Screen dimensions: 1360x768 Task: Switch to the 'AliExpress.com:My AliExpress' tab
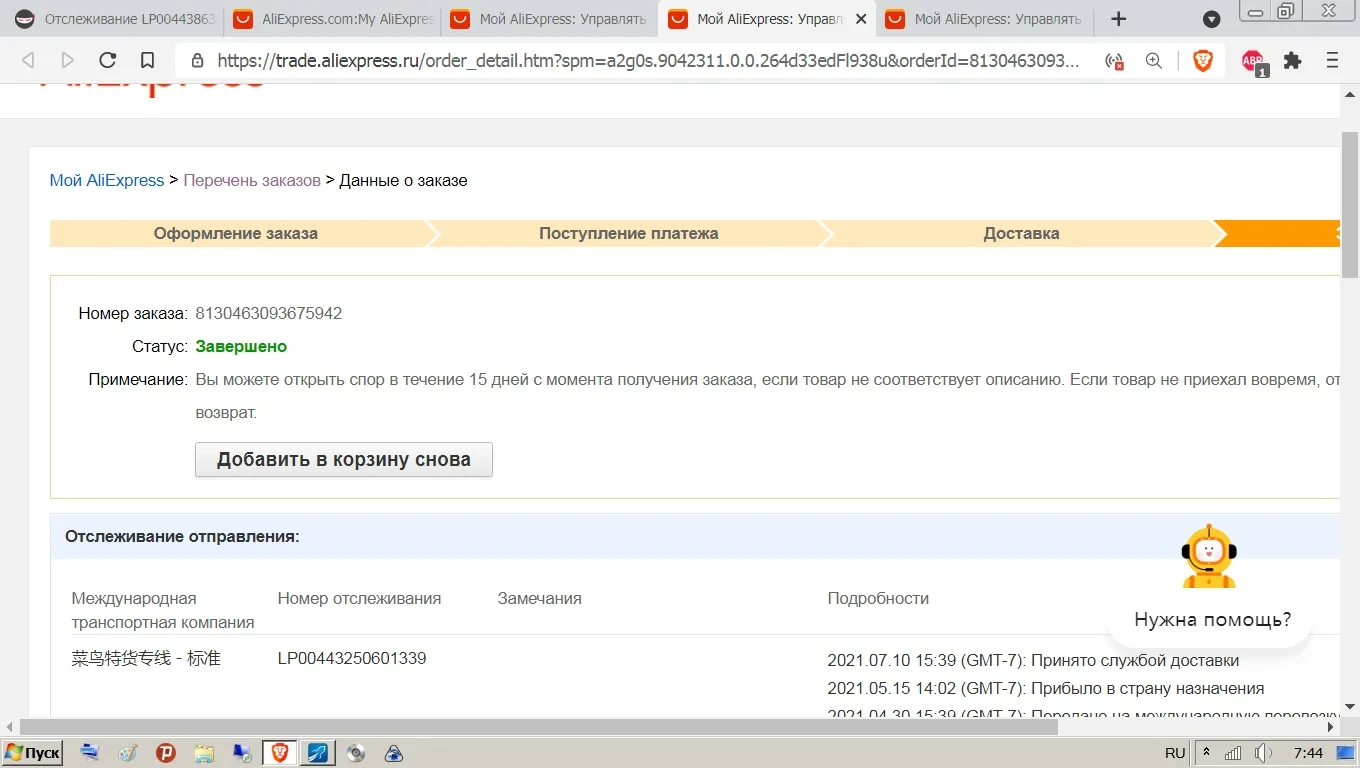coord(332,19)
